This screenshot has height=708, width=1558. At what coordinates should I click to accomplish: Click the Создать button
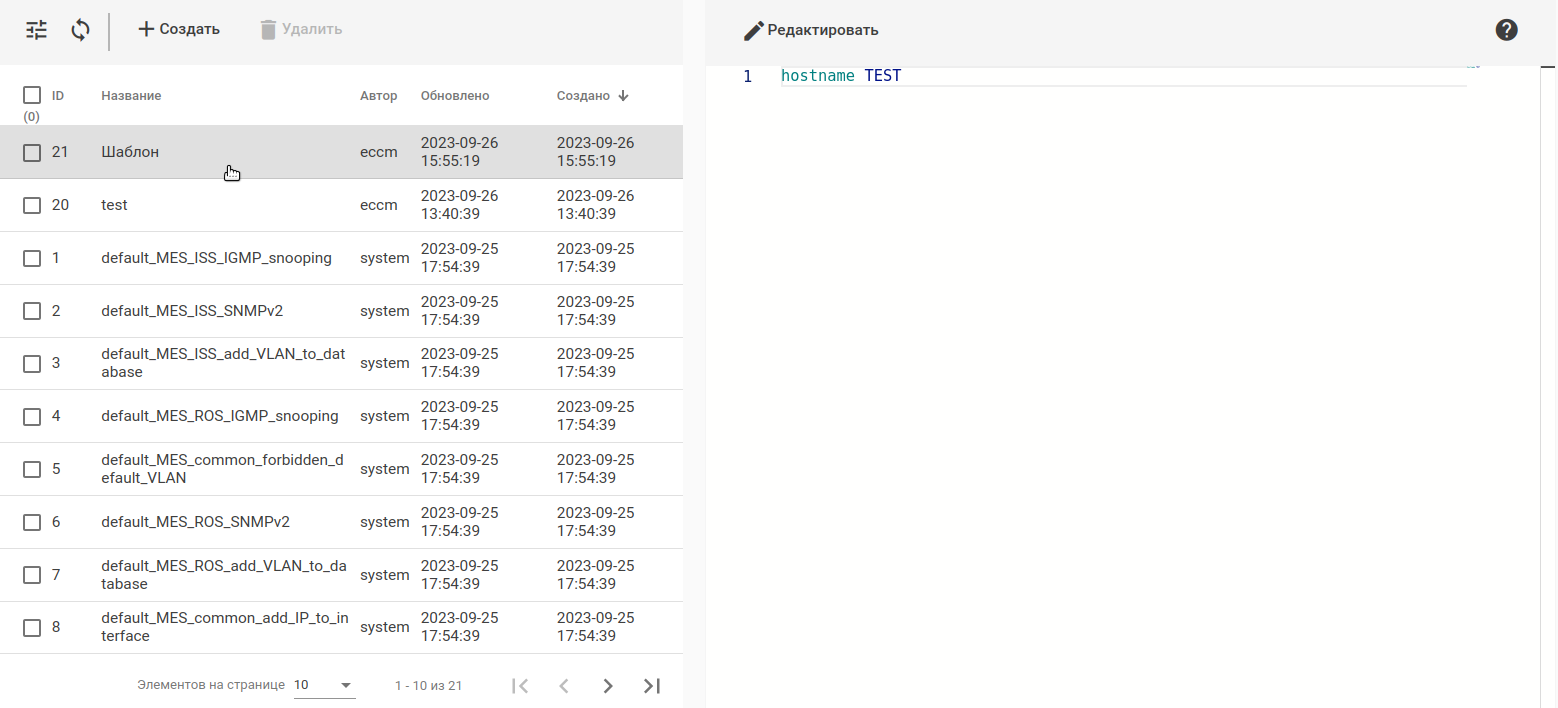pyautogui.click(x=178, y=30)
